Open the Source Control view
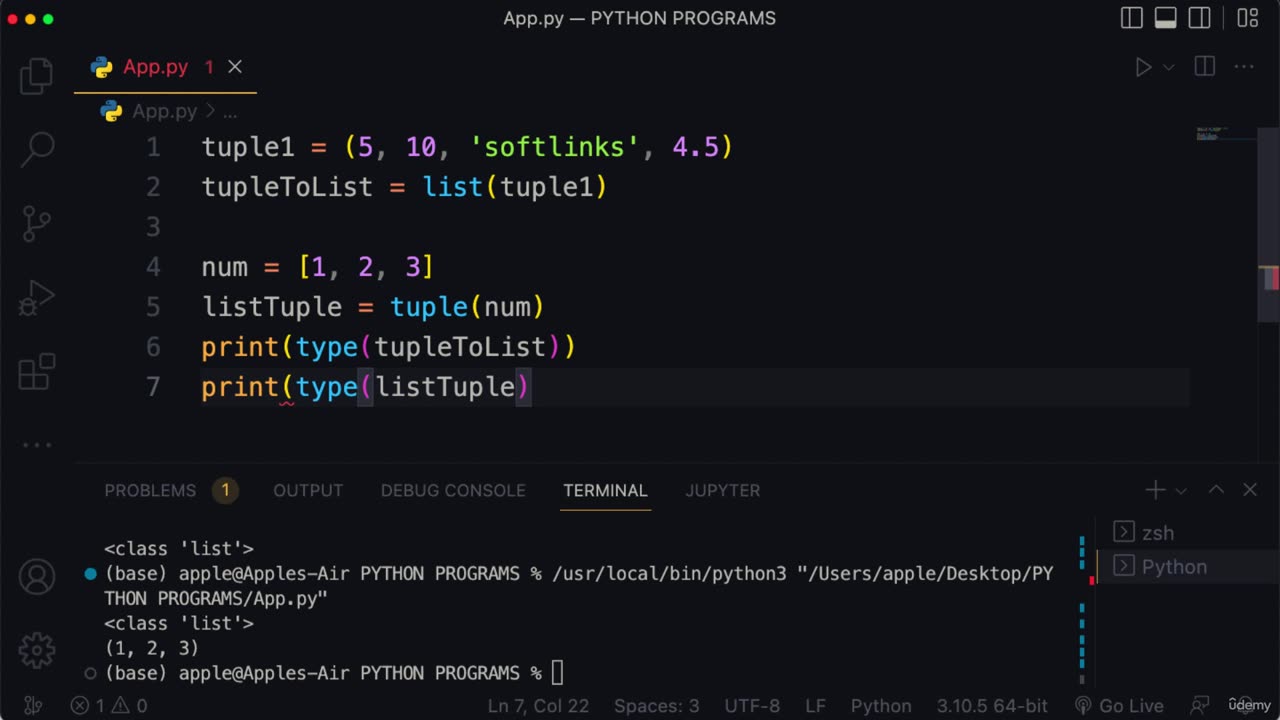Screen dimensions: 1280x720 point(36,223)
